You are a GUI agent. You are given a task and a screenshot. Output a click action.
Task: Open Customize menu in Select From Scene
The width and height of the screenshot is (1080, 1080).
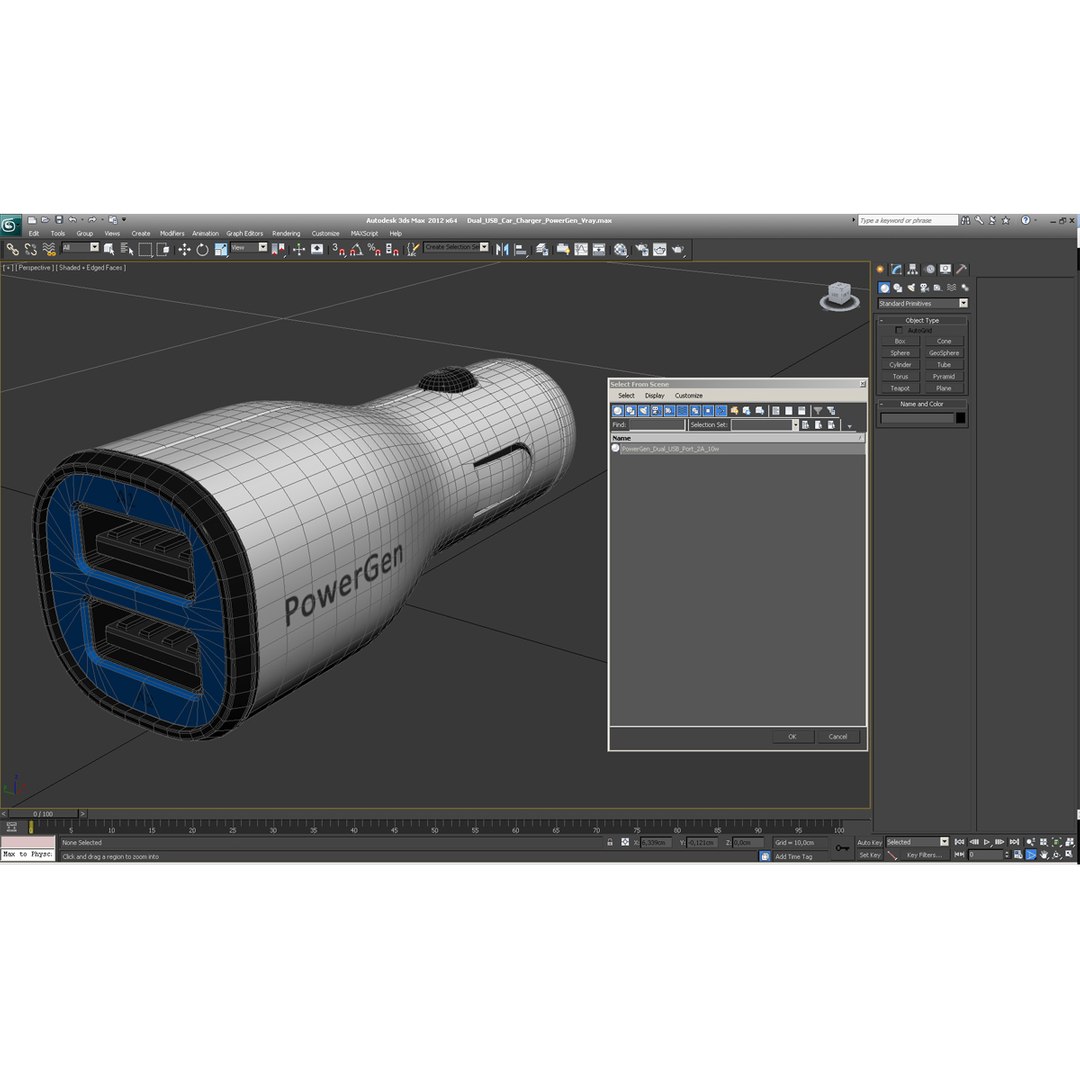tap(688, 396)
